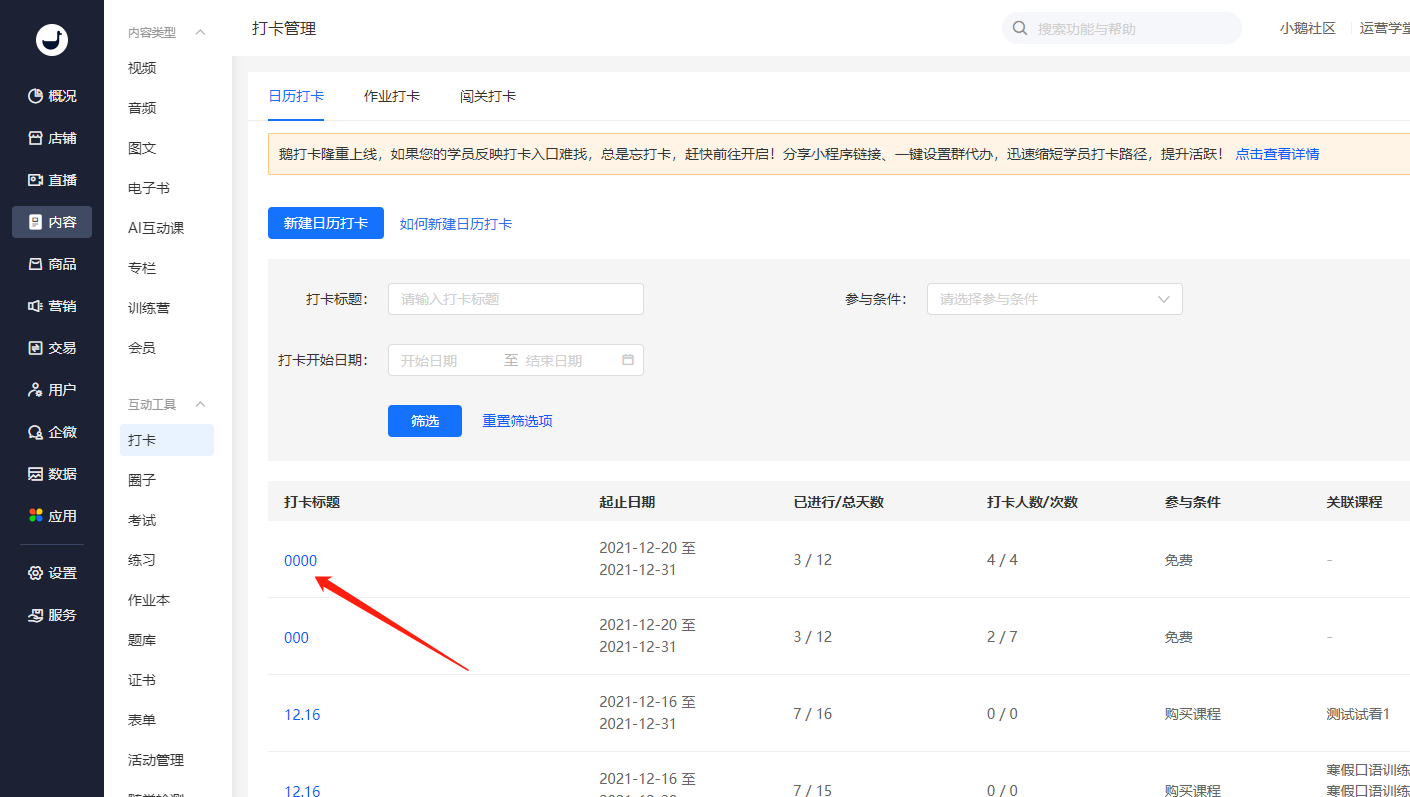Switch to 日历打卡 tab
1410x797 pixels.
tap(296, 96)
